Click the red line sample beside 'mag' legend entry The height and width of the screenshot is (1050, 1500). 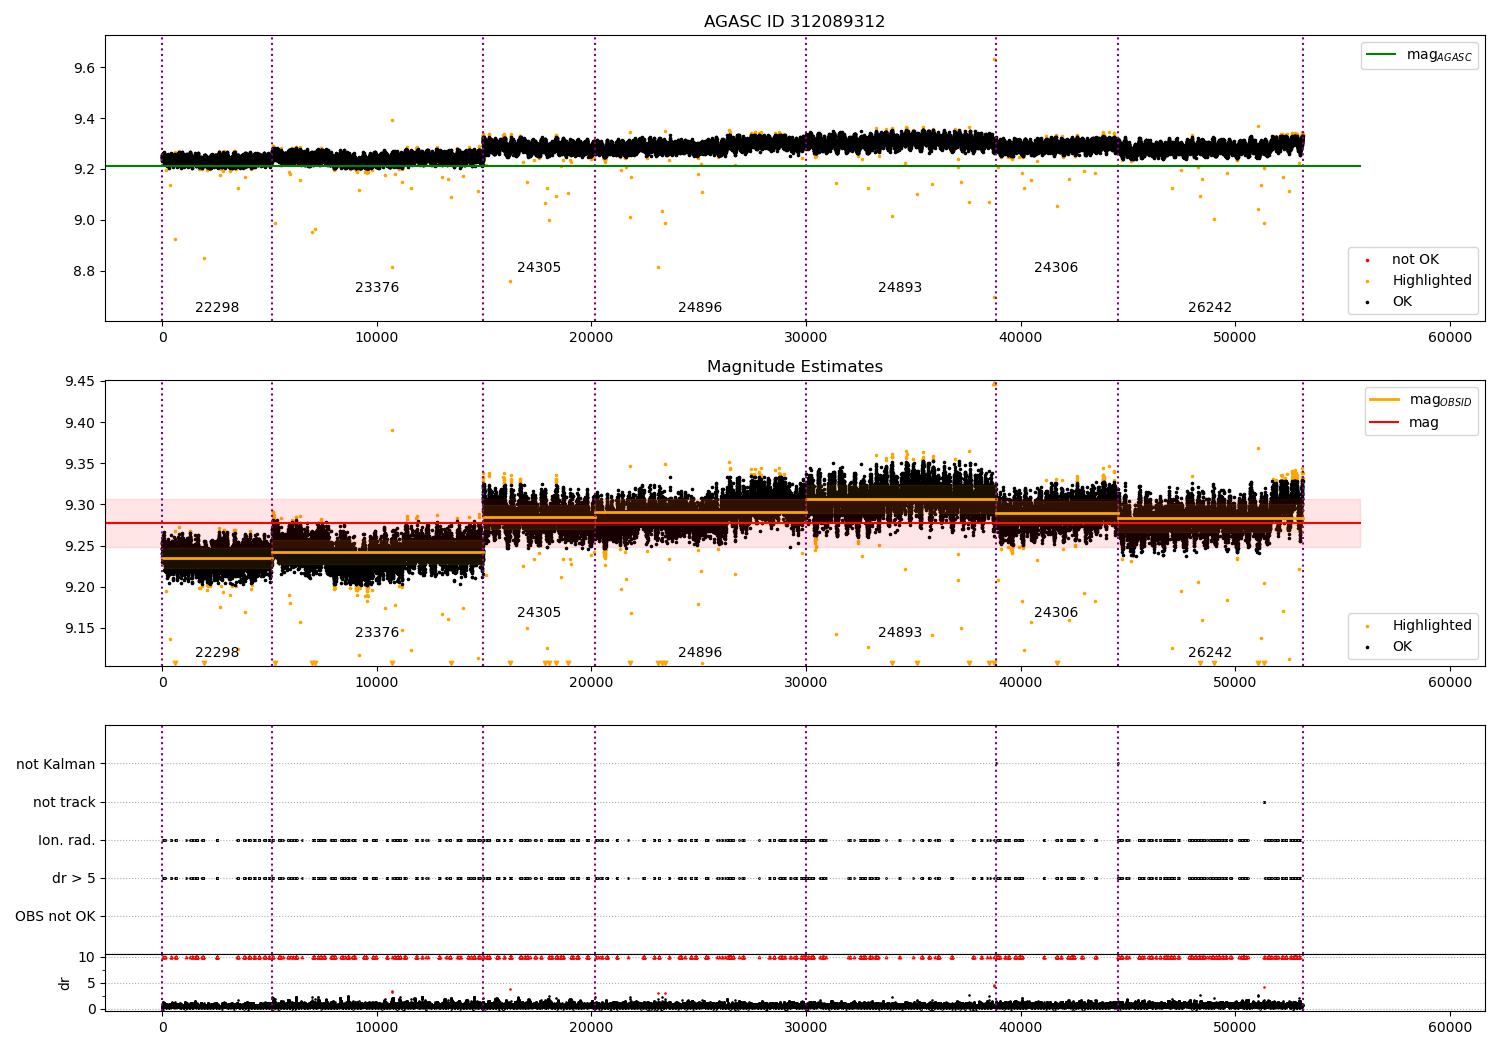pyautogui.click(x=1384, y=423)
